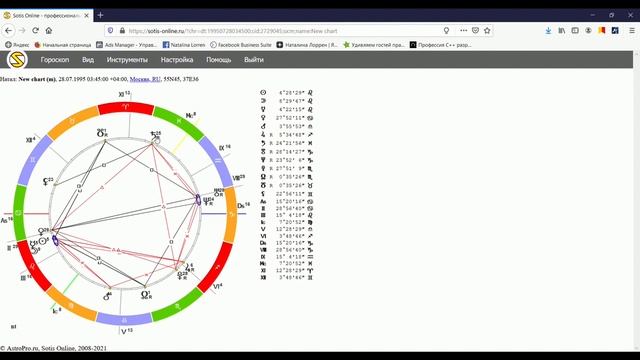This screenshot has width=640, height=360.
Task: Click the orange Capricorn segment of zodiac ring
Action: coord(231,214)
